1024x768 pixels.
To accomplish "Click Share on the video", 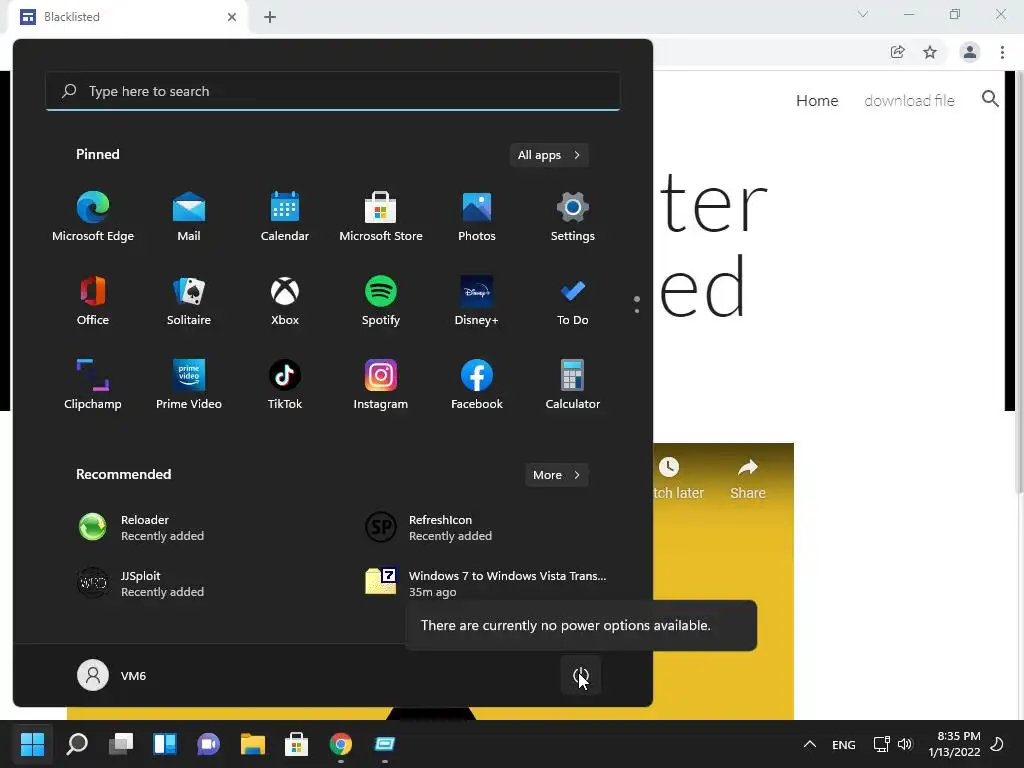I will [748, 479].
